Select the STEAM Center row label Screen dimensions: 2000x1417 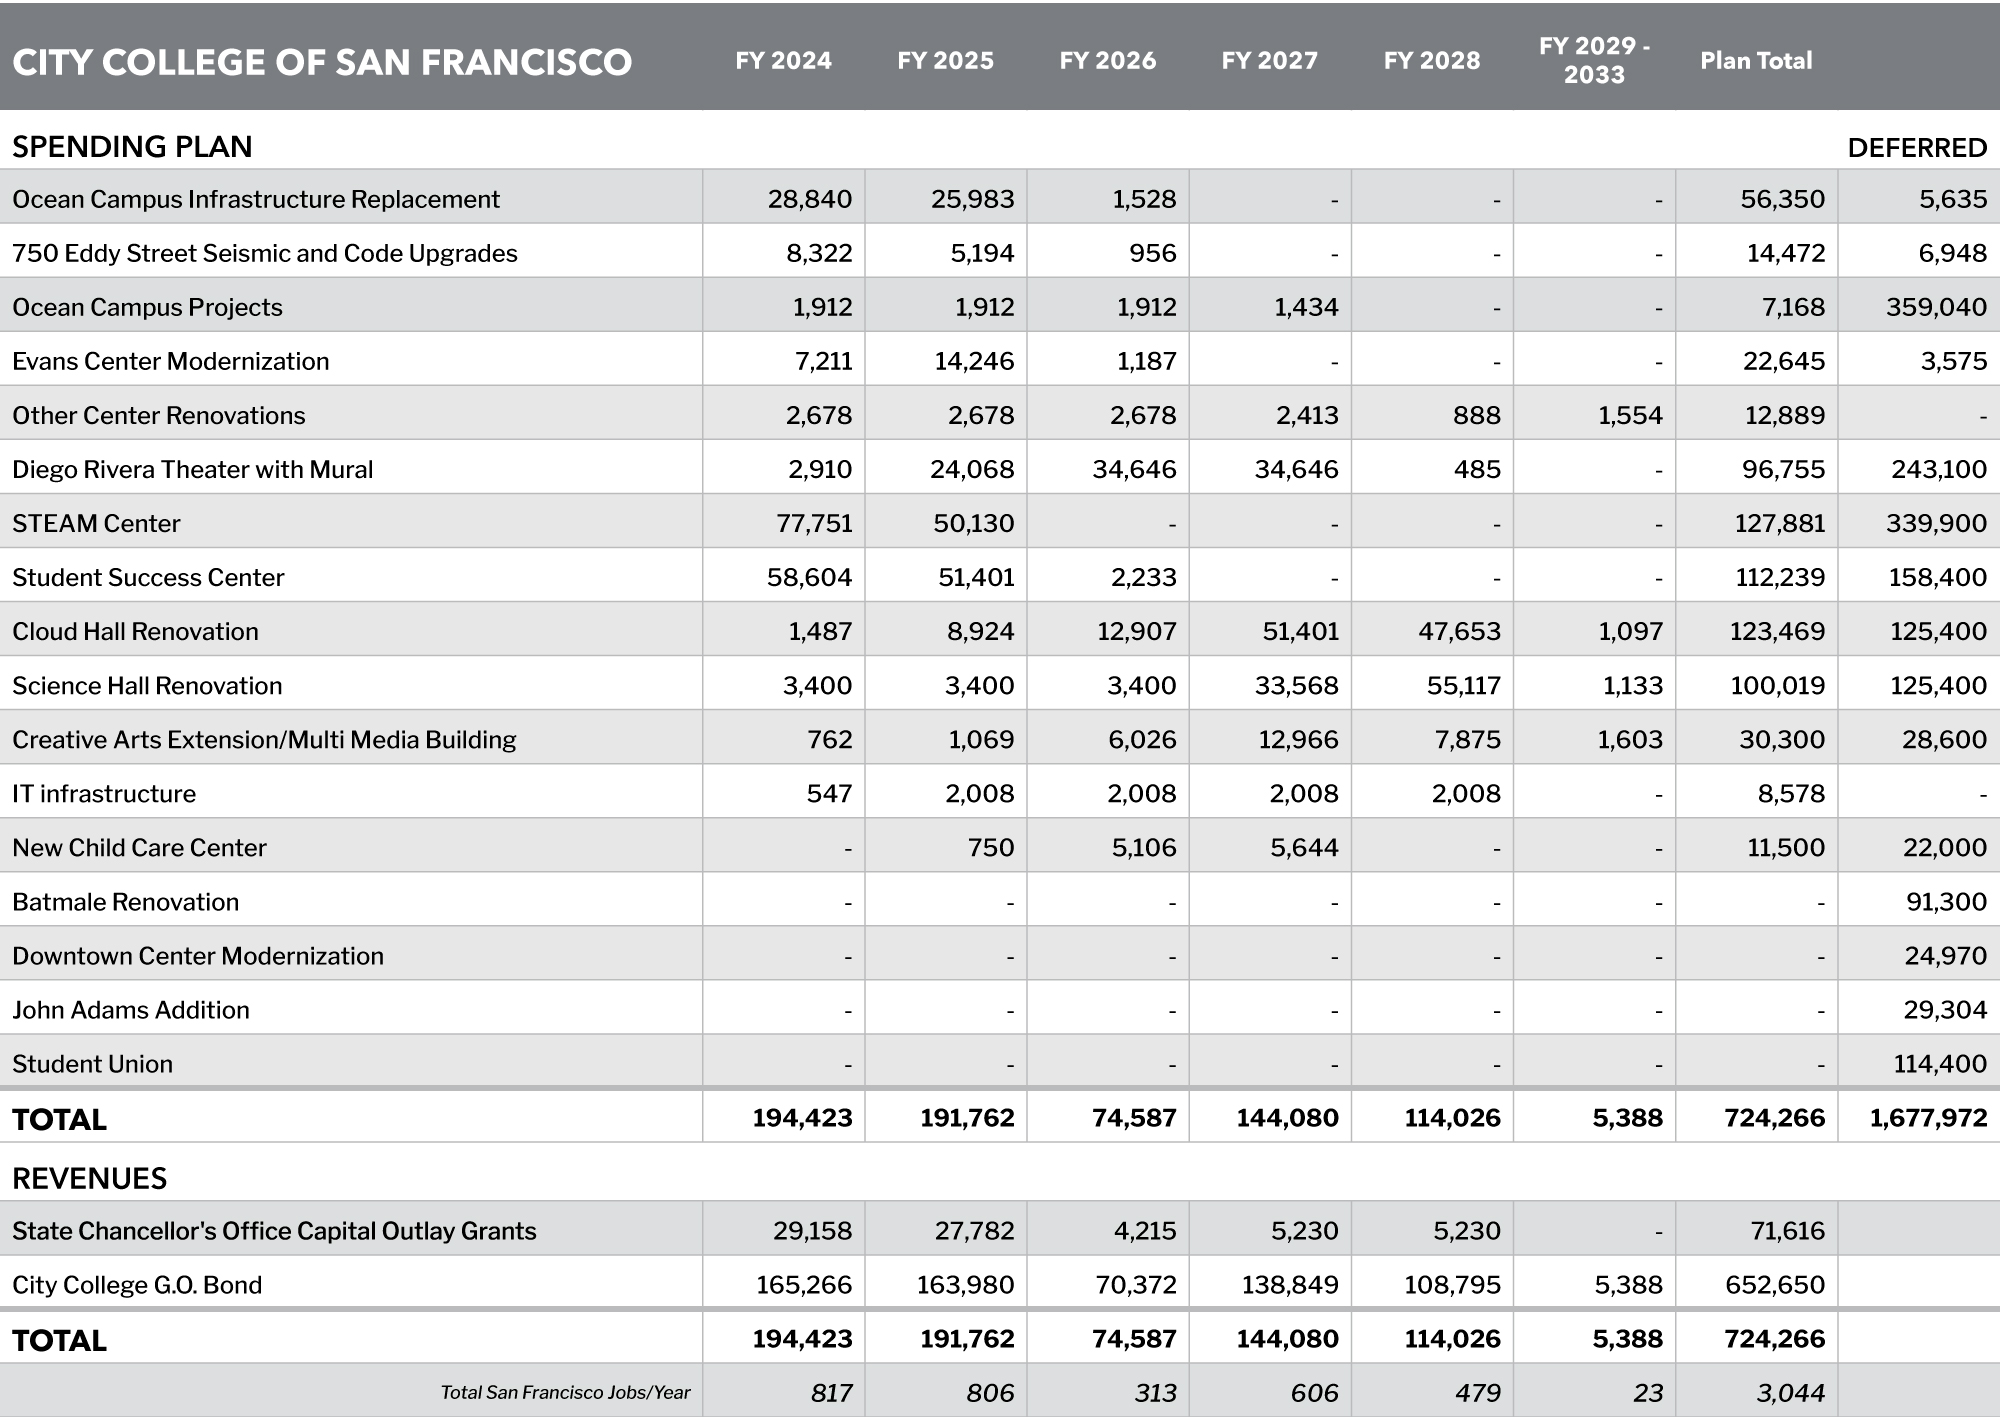(x=96, y=523)
